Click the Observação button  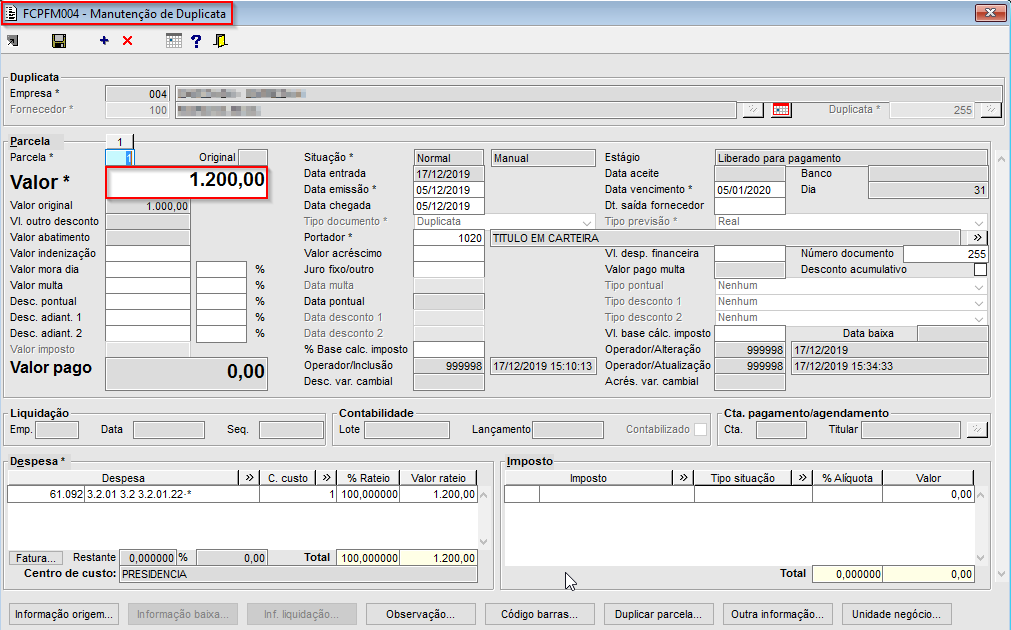click(420, 614)
